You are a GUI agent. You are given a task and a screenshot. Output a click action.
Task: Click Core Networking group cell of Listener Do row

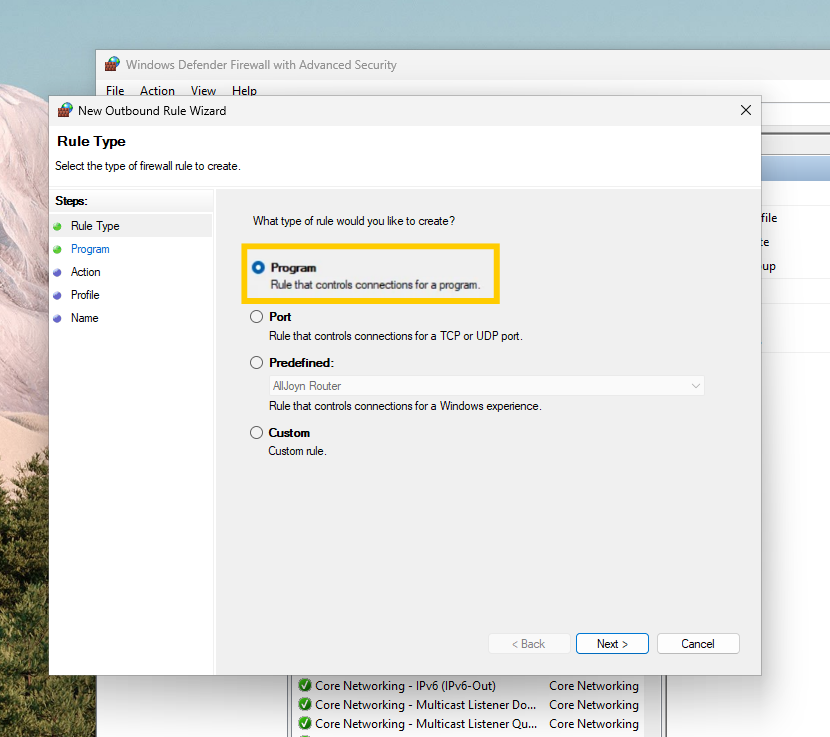pyautogui.click(x=593, y=705)
